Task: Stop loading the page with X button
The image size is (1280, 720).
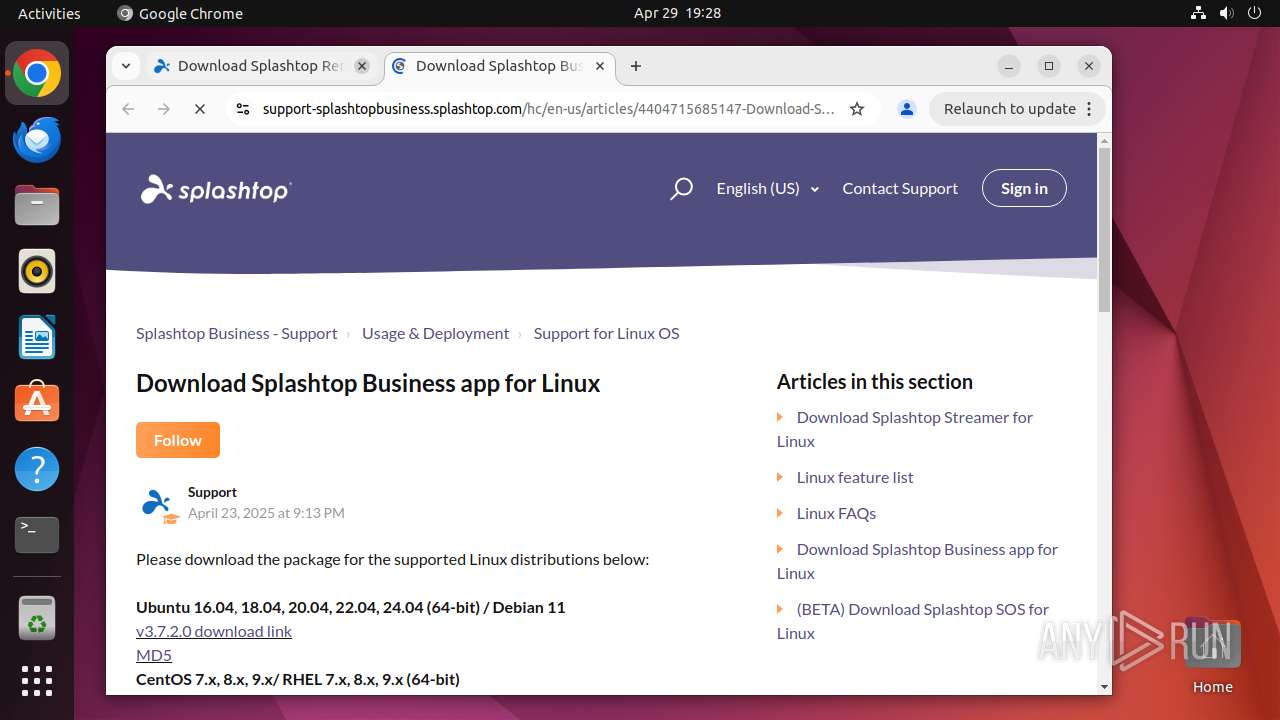Action: tap(200, 109)
